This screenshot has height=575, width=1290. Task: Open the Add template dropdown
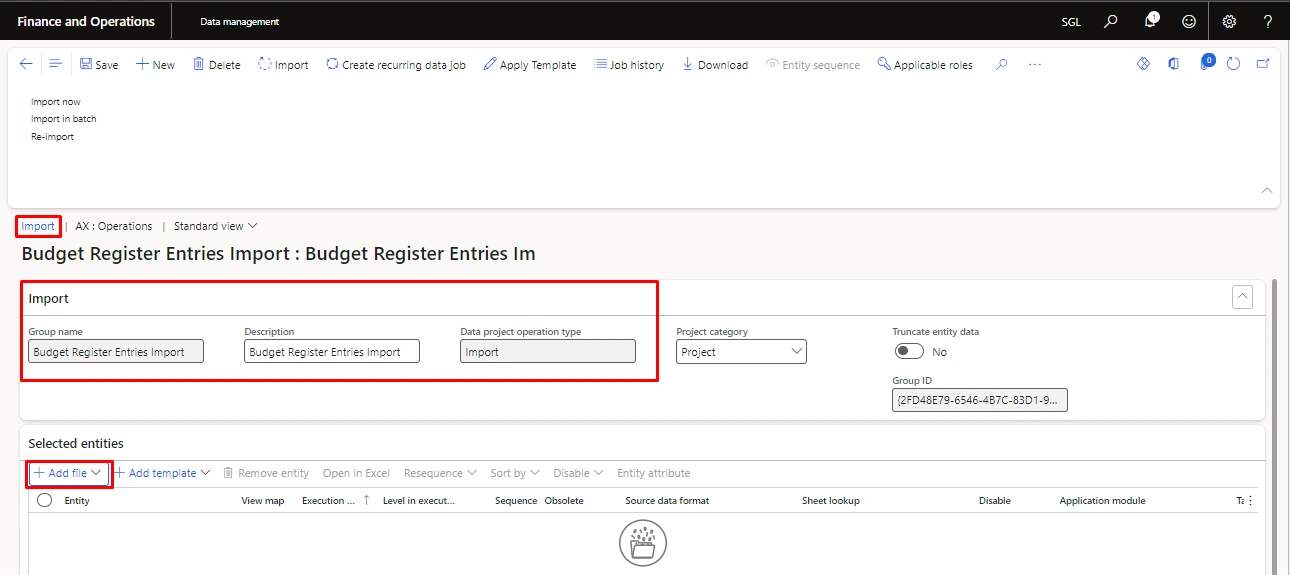coord(162,473)
